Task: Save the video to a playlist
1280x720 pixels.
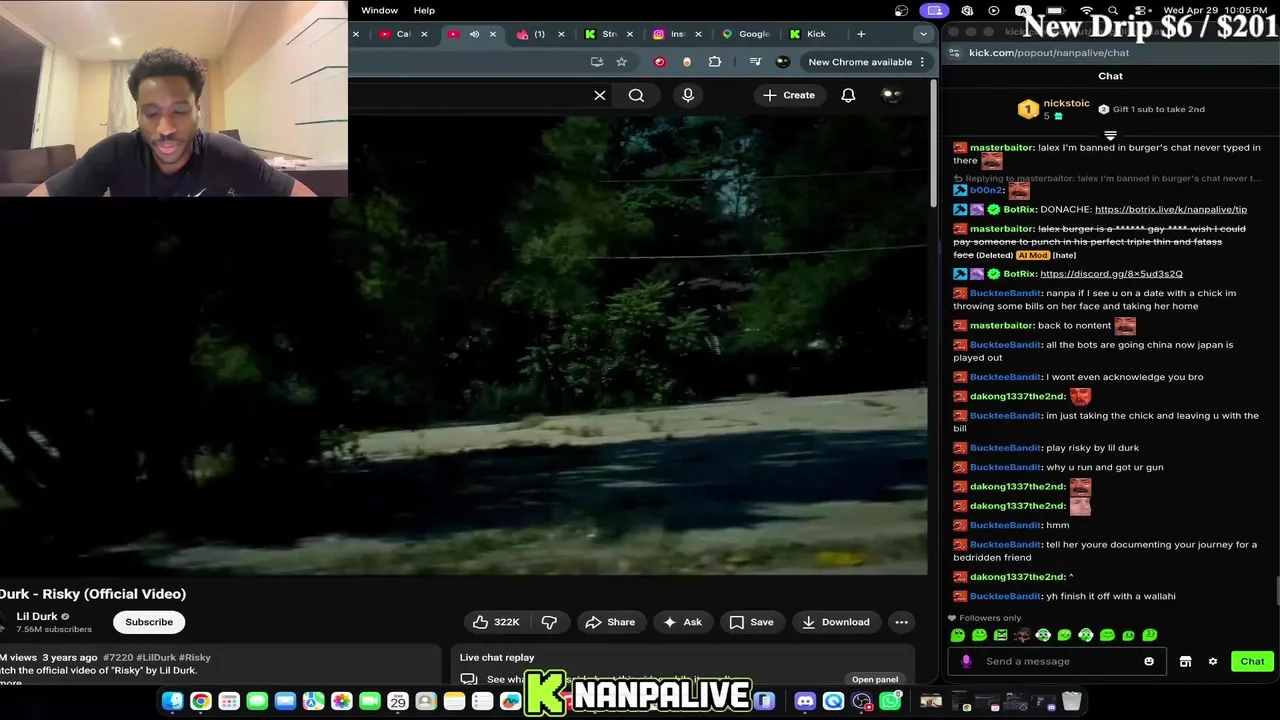Action: [x=751, y=622]
